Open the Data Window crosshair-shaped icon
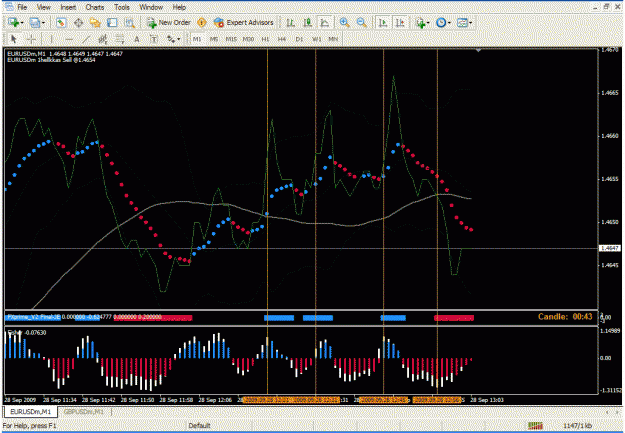The width and height of the screenshot is (625, 433). coord(79,23)
